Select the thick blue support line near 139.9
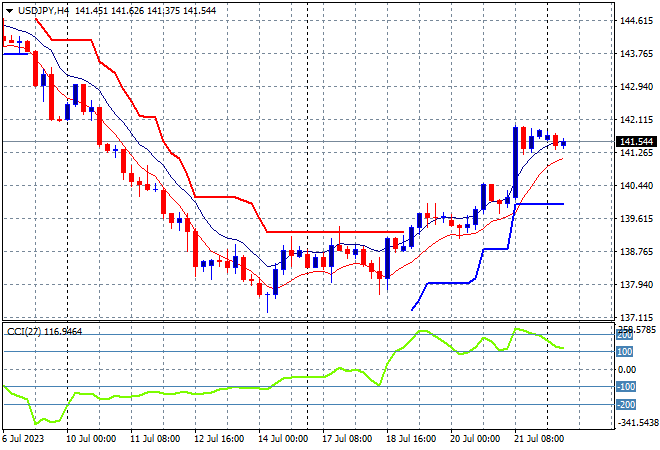The image size is (660, 450). click(x=540, y=204)
